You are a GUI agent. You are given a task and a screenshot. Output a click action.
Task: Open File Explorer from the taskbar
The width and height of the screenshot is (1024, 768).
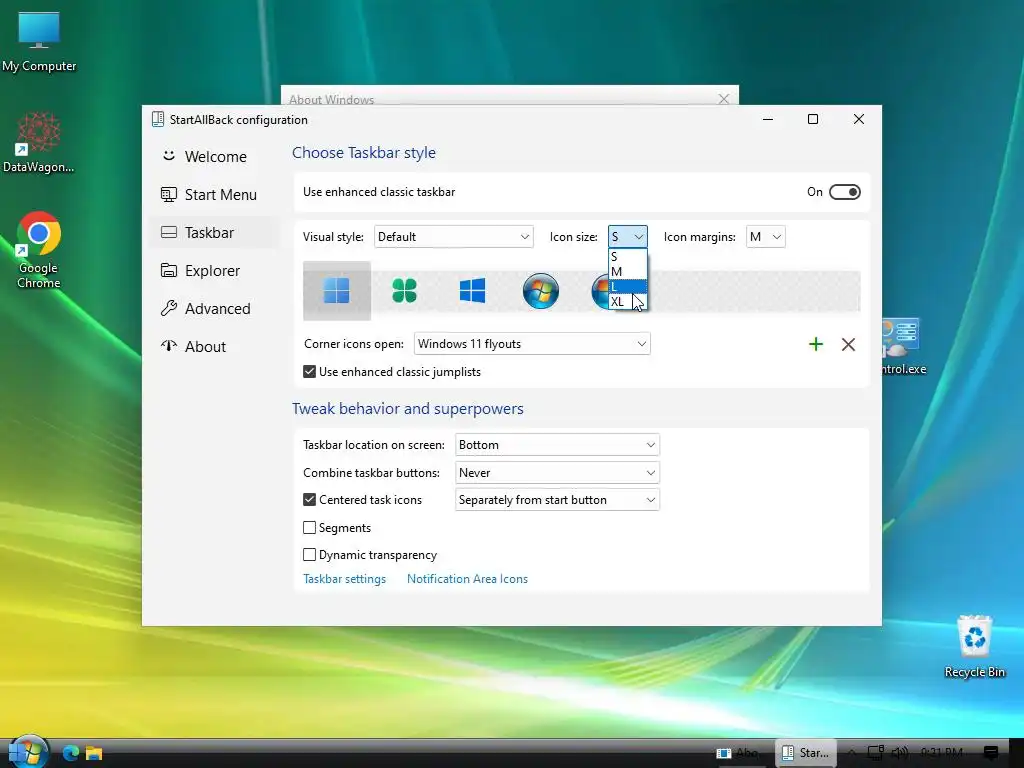(x=94, y=753)
